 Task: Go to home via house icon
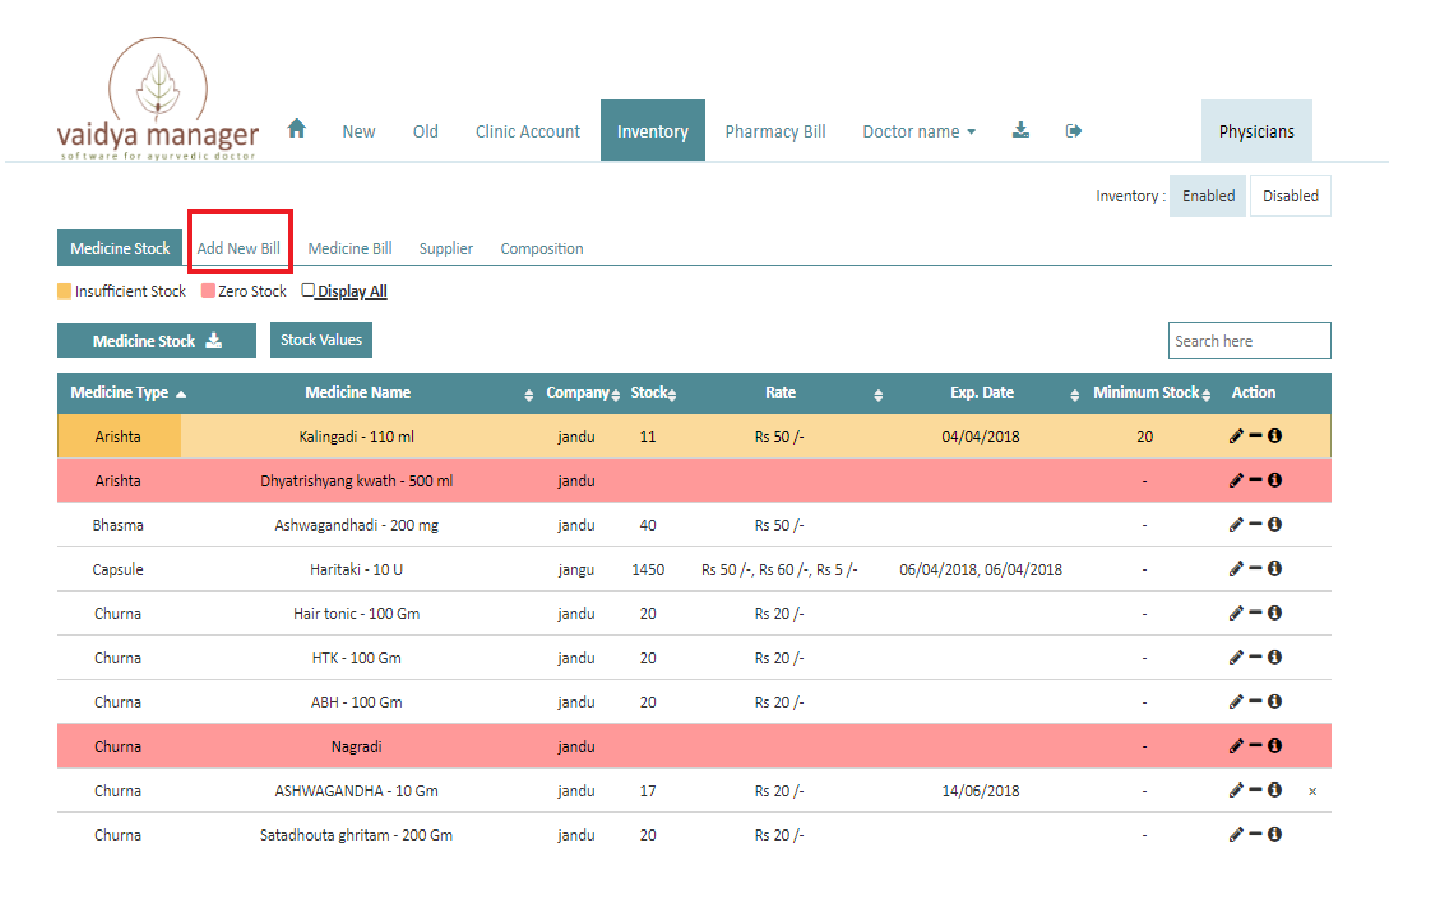click(296, 129)
